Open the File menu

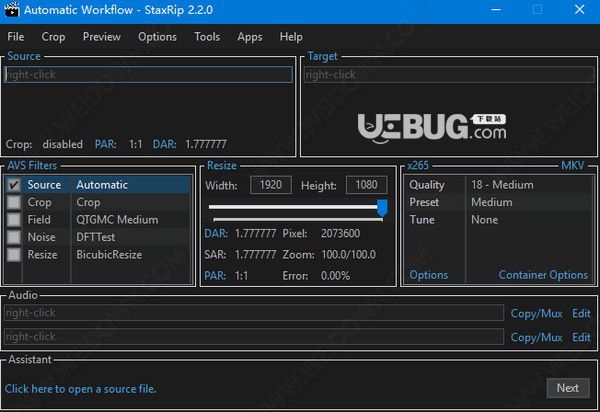click(16, 37)
